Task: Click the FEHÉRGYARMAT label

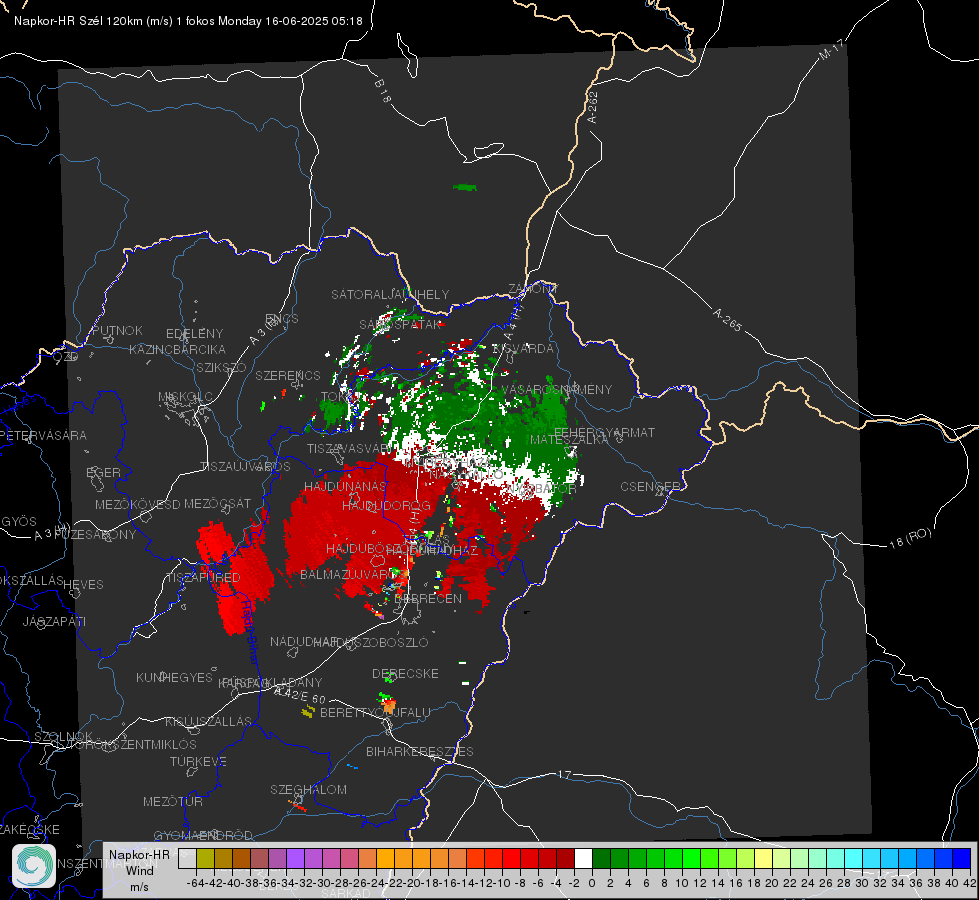Action: (x=604, y=432)
